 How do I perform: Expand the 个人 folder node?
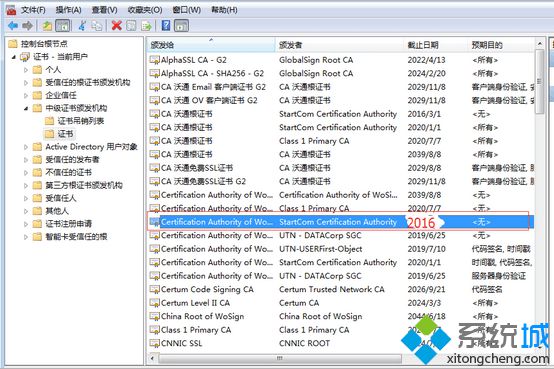point(26,70)
